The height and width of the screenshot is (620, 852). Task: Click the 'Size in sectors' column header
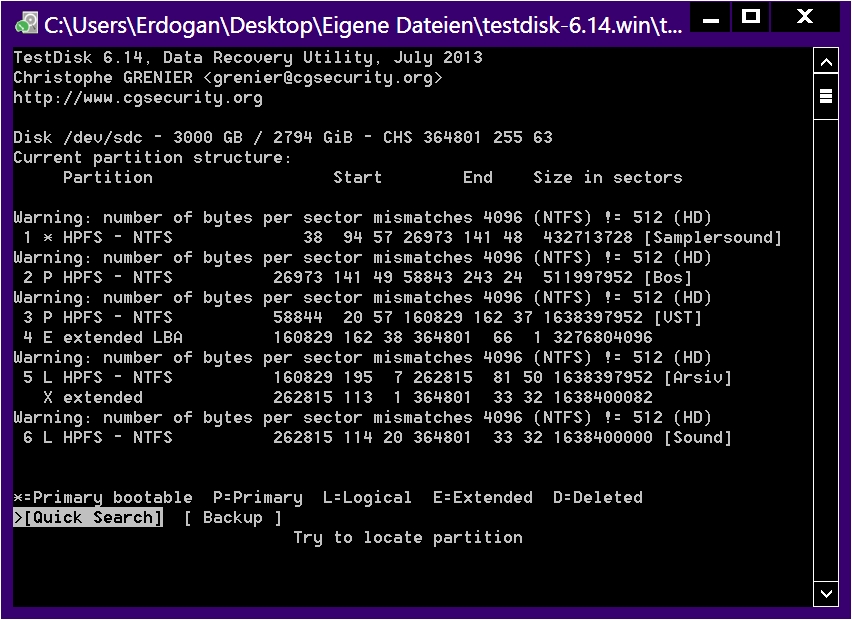tap(607, 178)
